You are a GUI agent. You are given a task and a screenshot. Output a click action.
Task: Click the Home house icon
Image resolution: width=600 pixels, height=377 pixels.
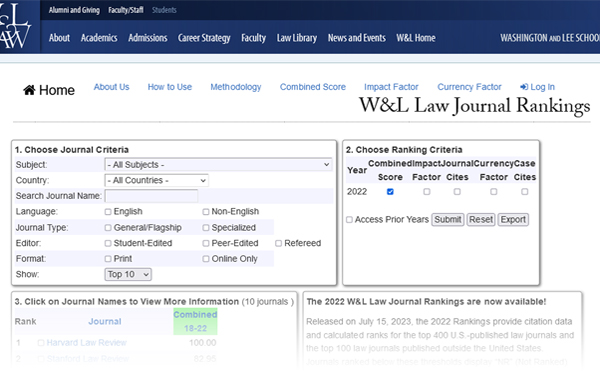click(29, 90)
